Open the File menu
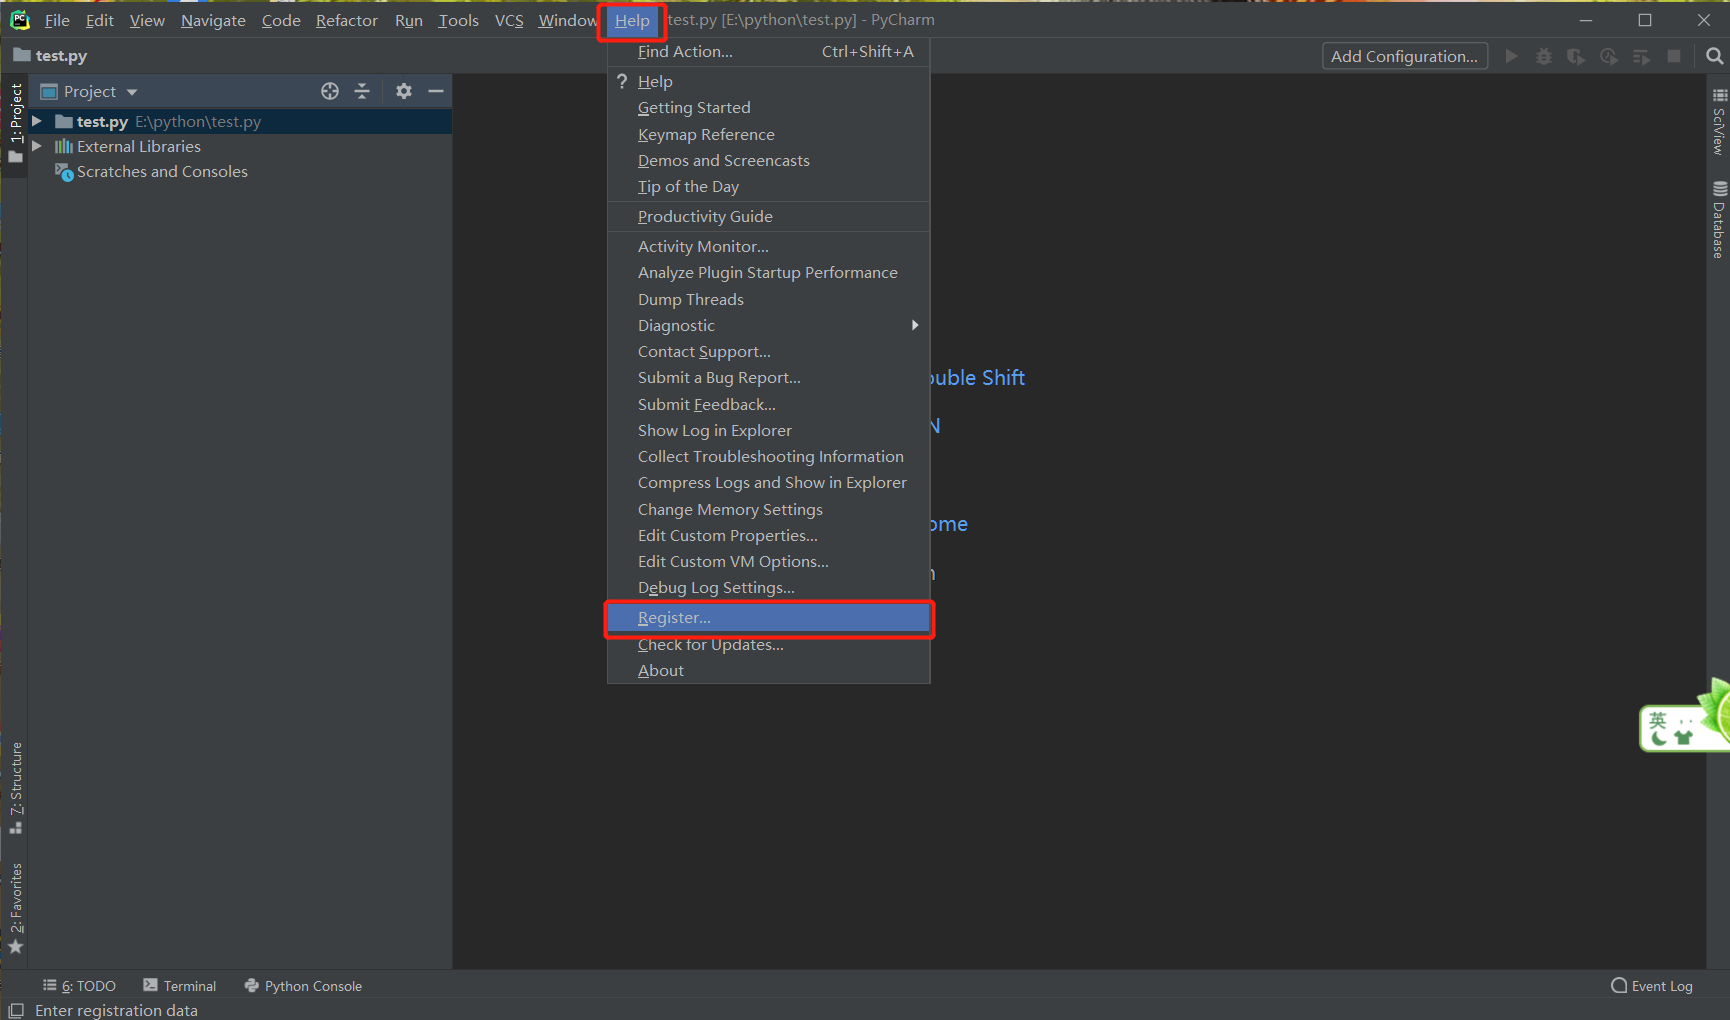This screenshot has height=1020, width=1730. (57, 20)
